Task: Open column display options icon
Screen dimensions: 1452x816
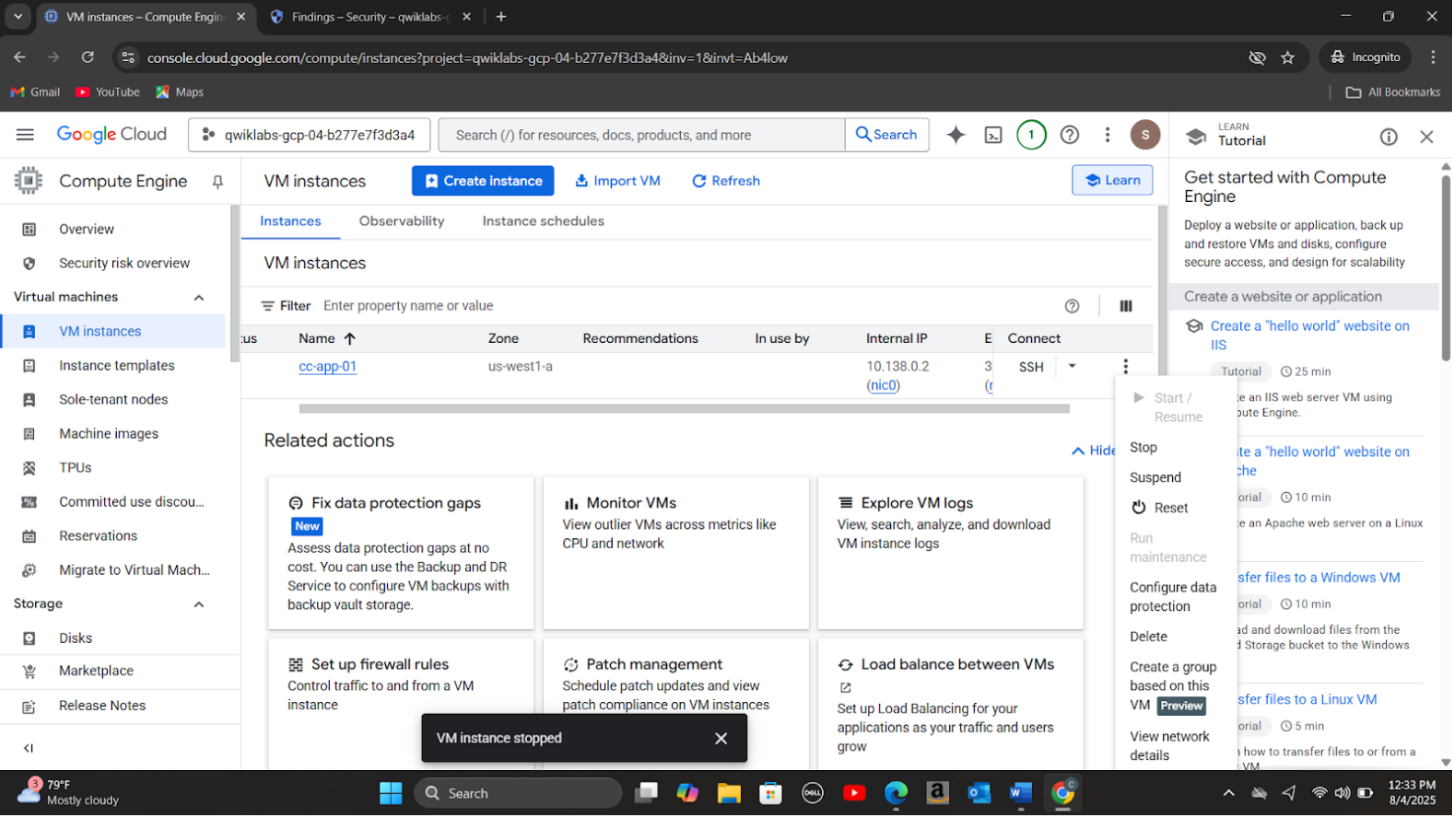Action: (1125, 306)
